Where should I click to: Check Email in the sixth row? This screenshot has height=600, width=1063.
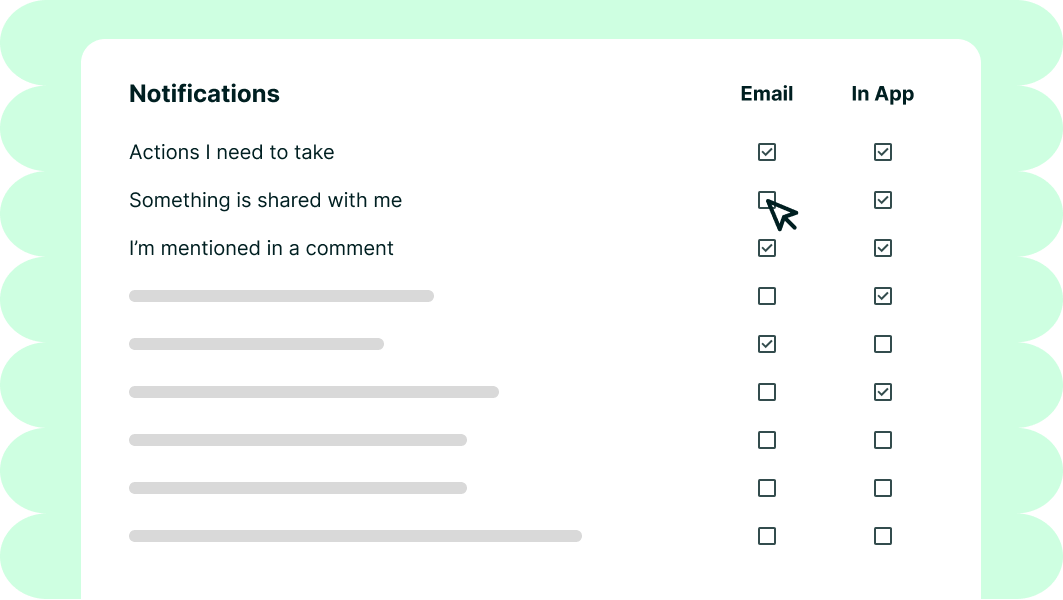pos(767,392)
